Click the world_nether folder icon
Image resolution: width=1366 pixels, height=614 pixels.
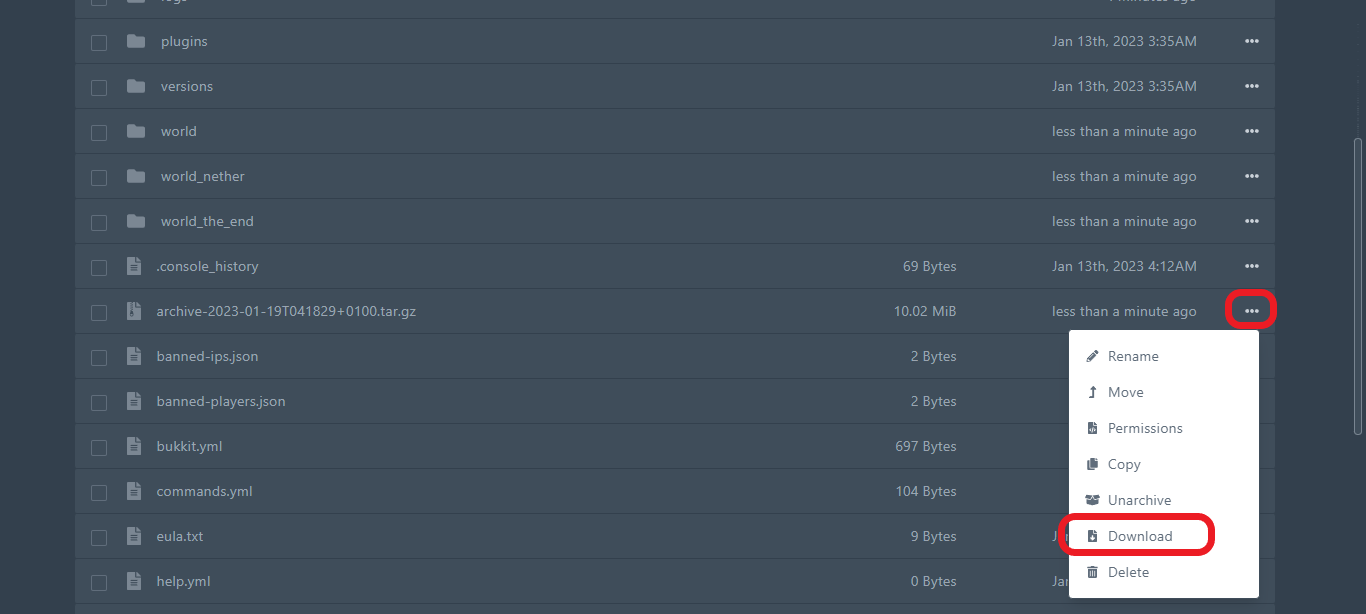(x=136, y=176)
